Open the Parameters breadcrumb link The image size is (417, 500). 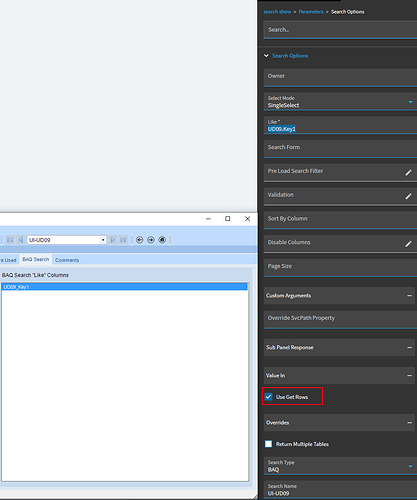(x=311, y=12)
